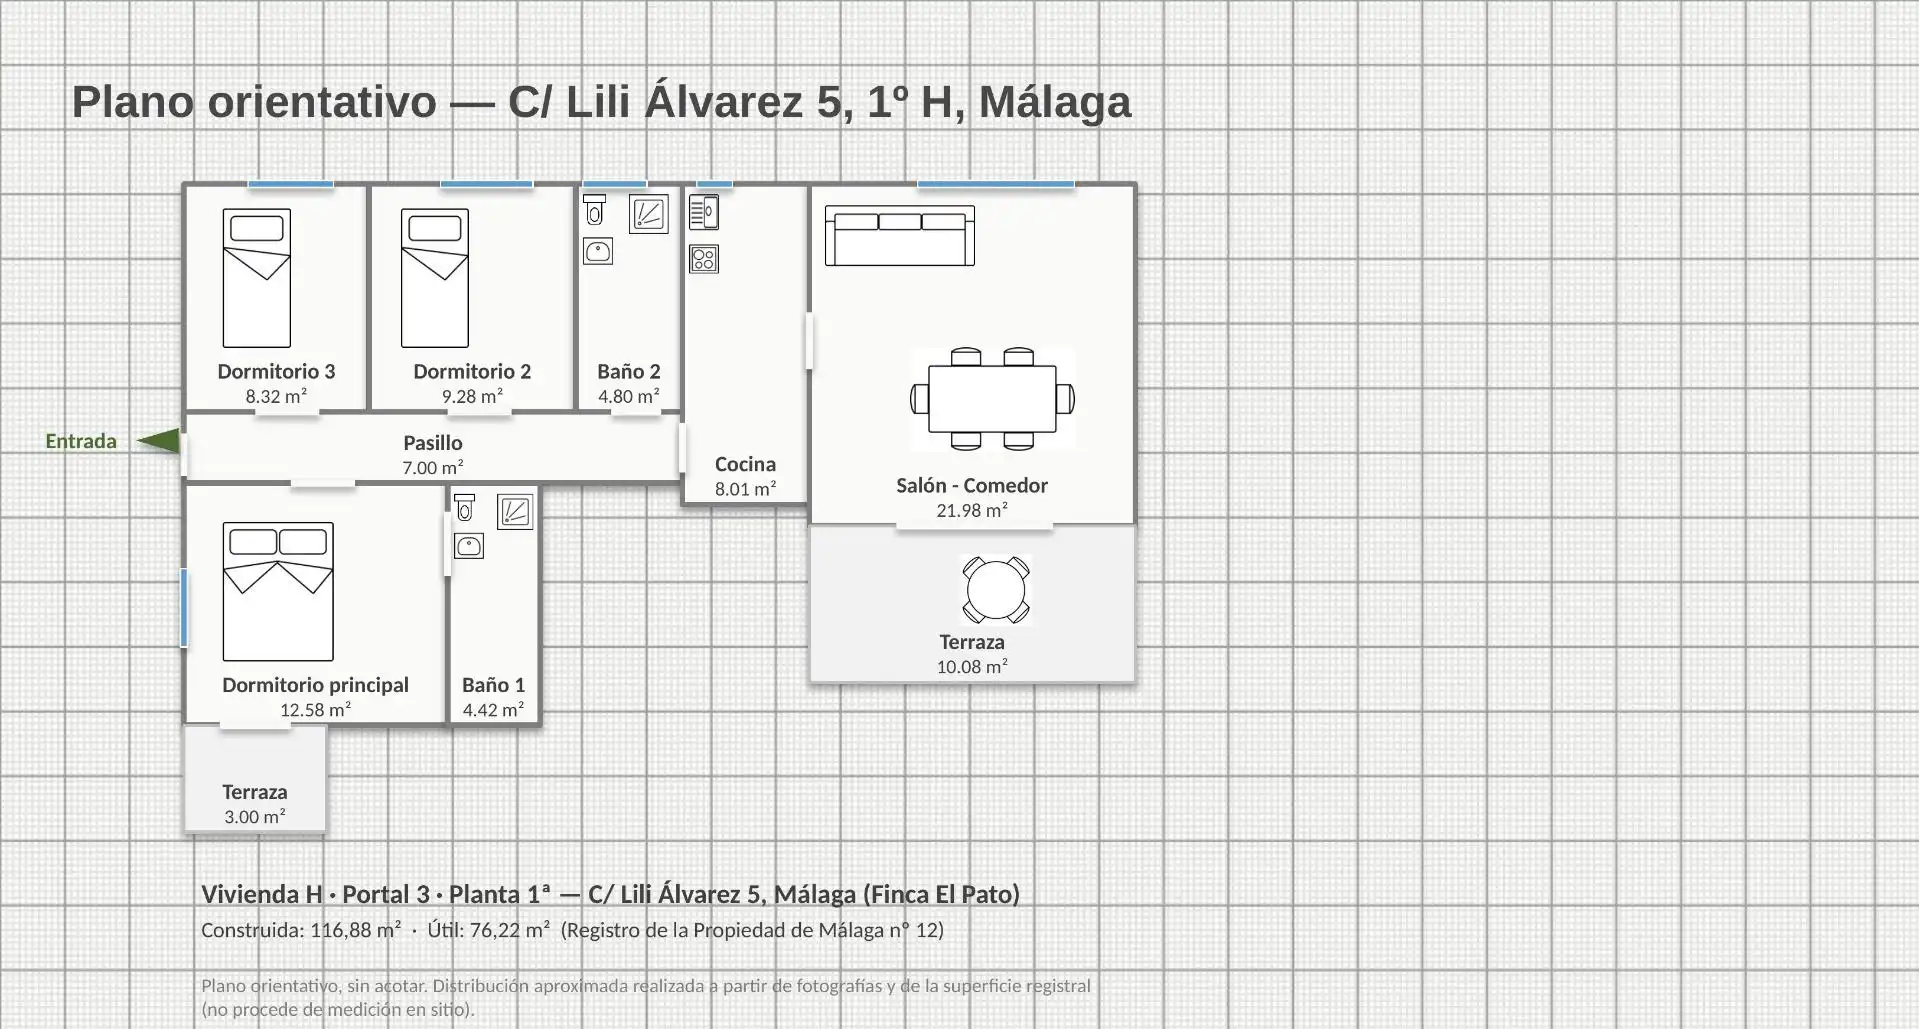Click the dining table with six chairs
The width and height of the screenshot is (1919, 1029).
click(x=993, y=399)
